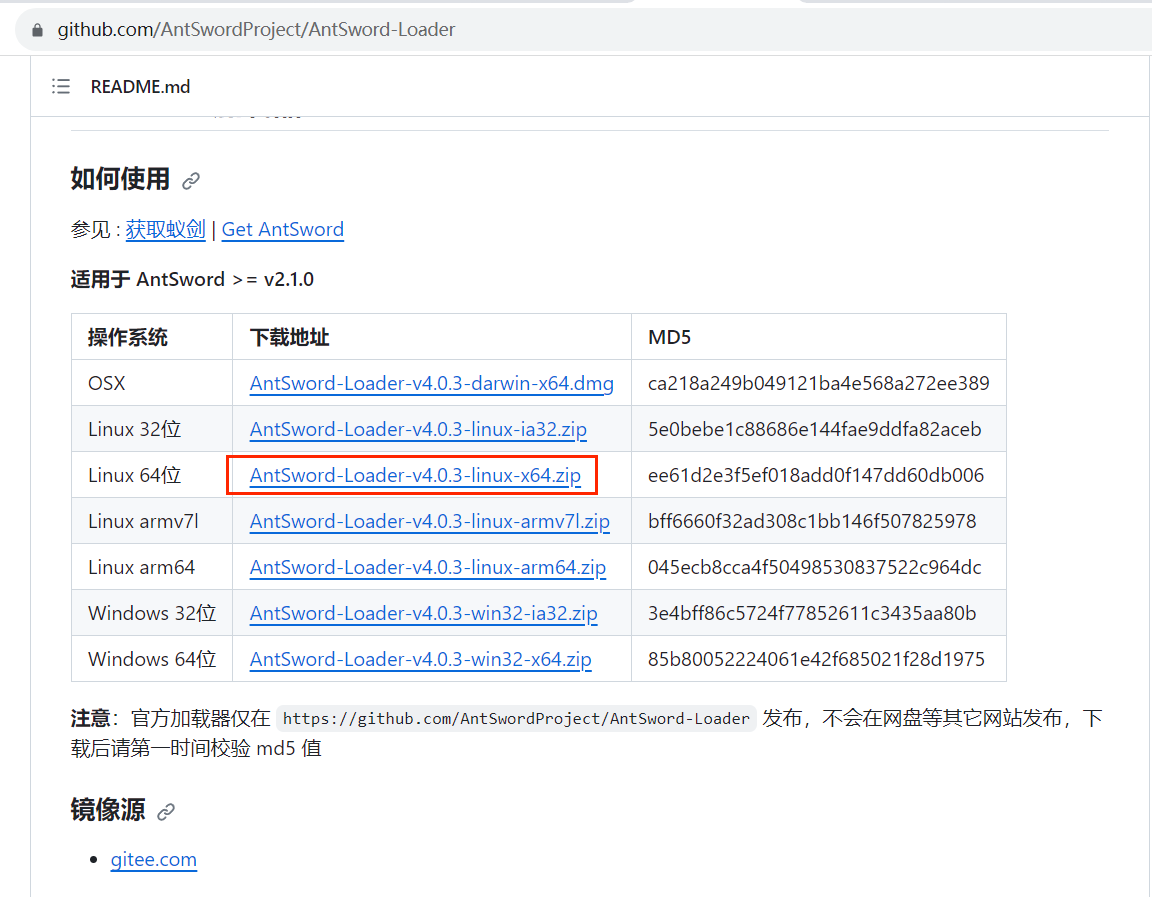The width and height of the screenshot is (1152, 897).
Task: Click the padlock icon in the address bar
Action: tap(36, 29)
